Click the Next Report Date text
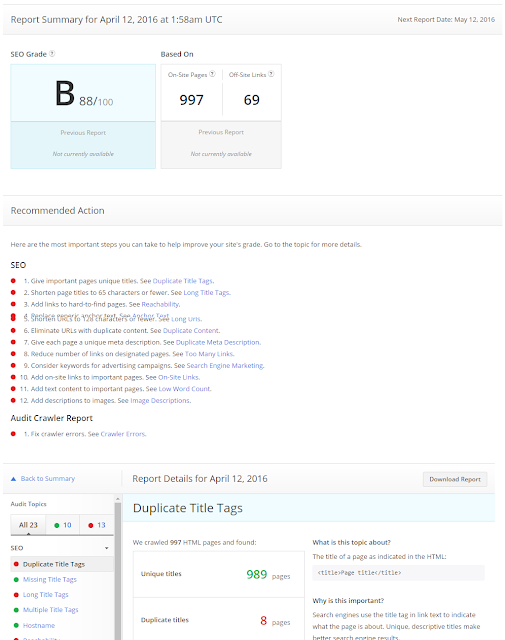 point(446,19)
